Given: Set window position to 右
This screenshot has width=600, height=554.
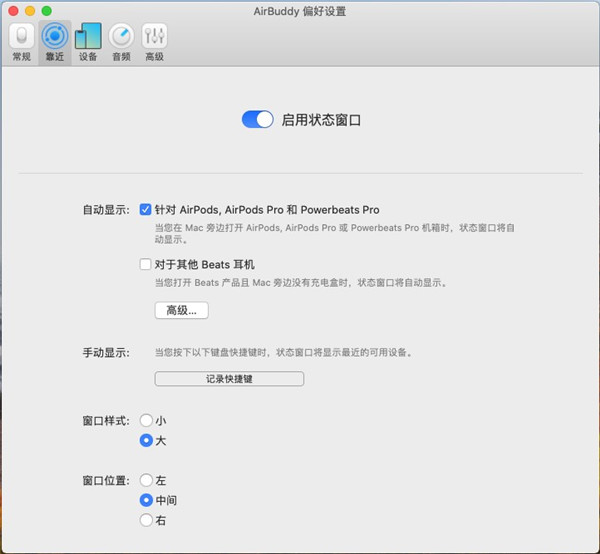Looking at the screenshot, I should (146, 520).
